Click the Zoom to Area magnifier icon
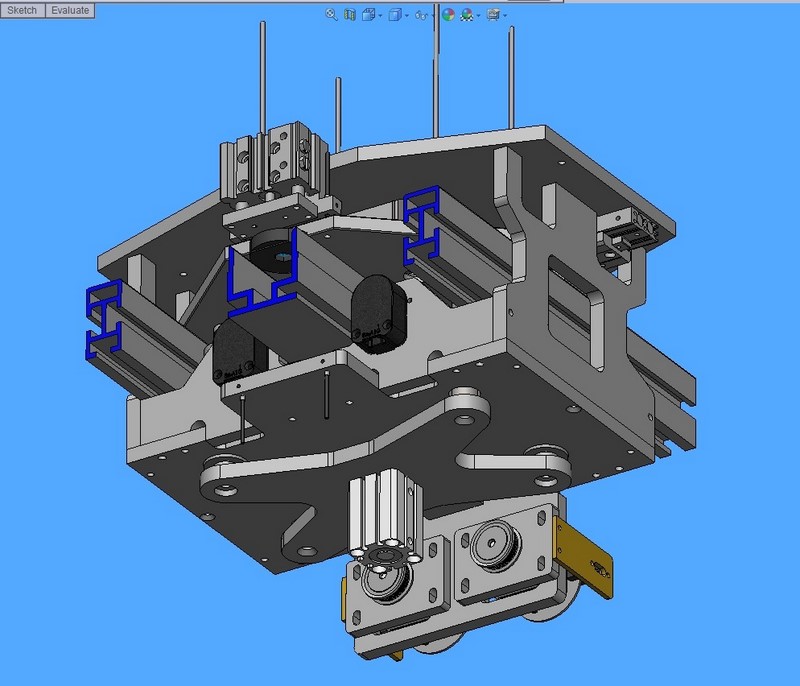Image resolution: width=800 pixels, height=686 pixels. [x=331, y=15]
